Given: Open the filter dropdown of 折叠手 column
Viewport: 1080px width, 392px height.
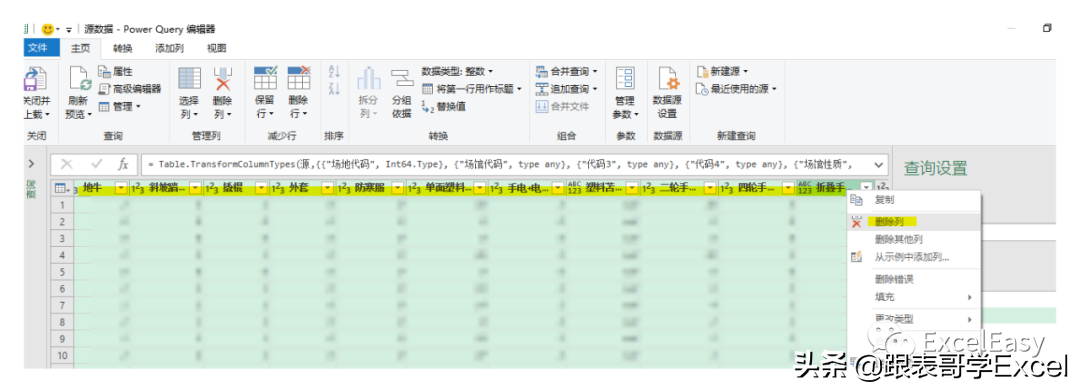Looking at the screenshot, I should tap(866, 187).
